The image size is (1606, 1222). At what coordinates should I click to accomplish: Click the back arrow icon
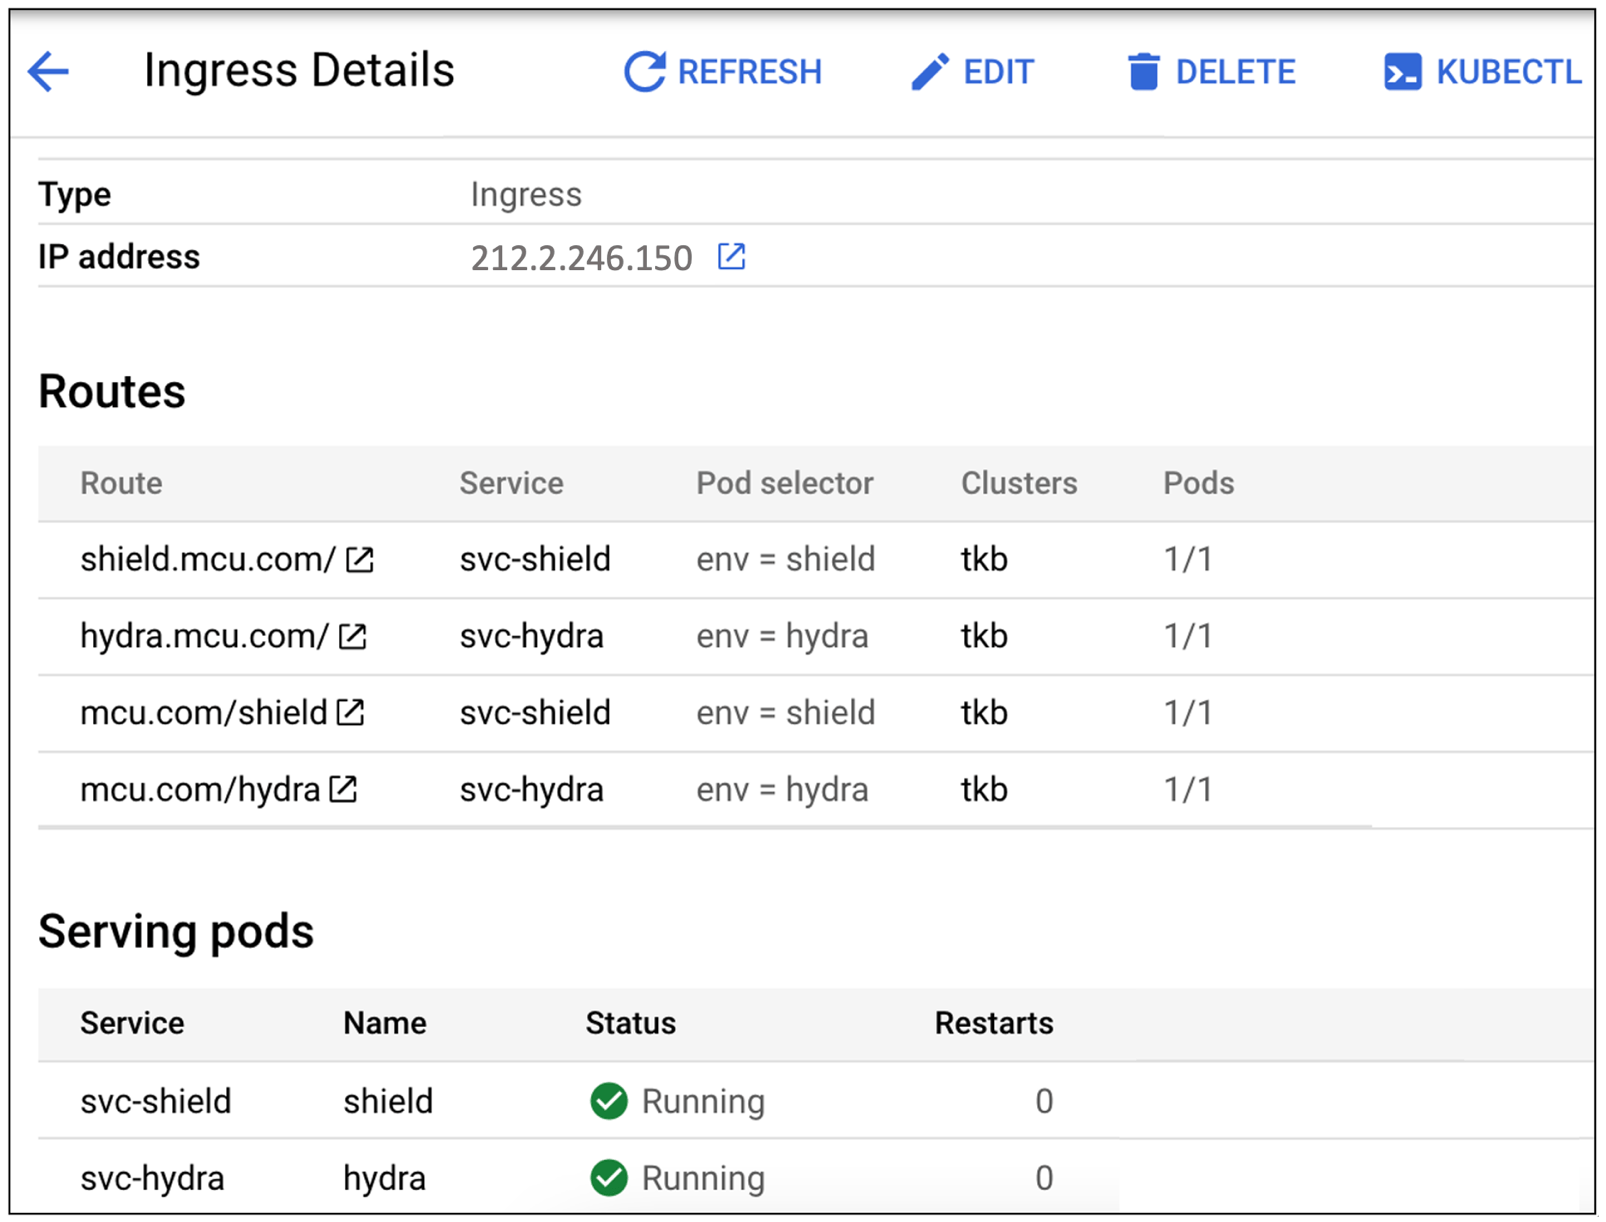[47, 71]
